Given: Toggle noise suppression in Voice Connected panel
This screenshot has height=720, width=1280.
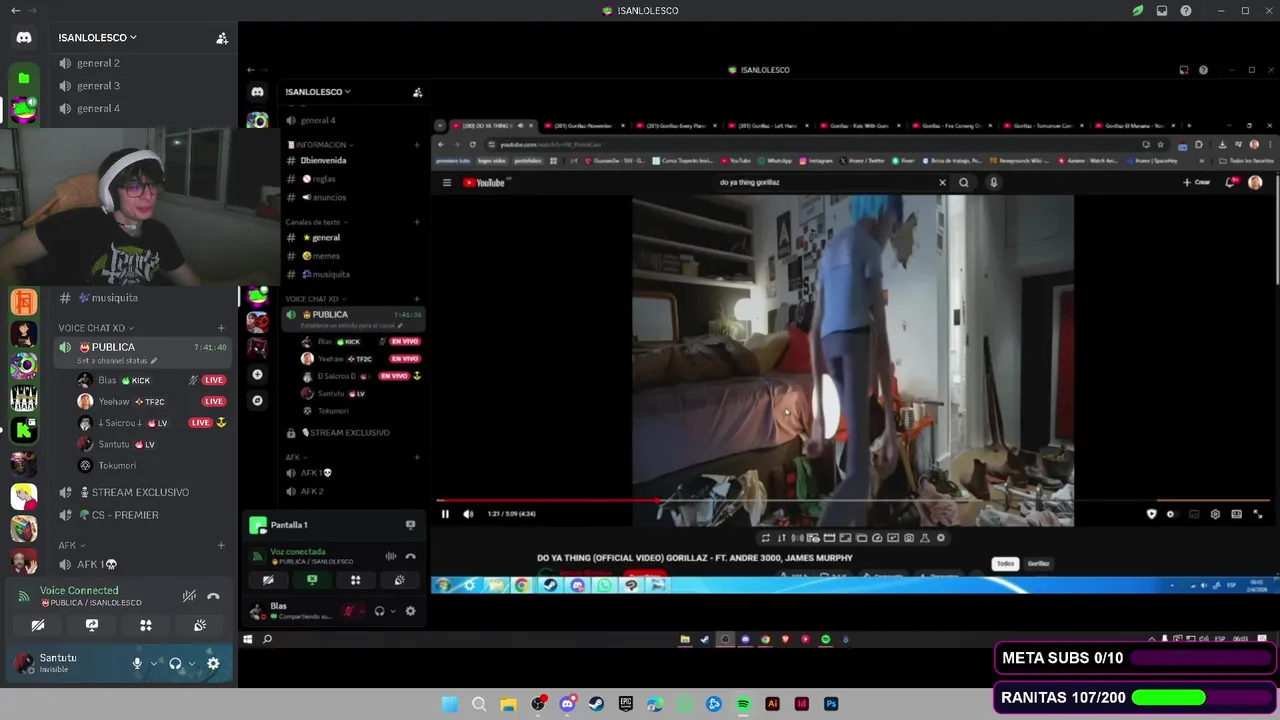Looking at the screenshot, I should 189,596.
